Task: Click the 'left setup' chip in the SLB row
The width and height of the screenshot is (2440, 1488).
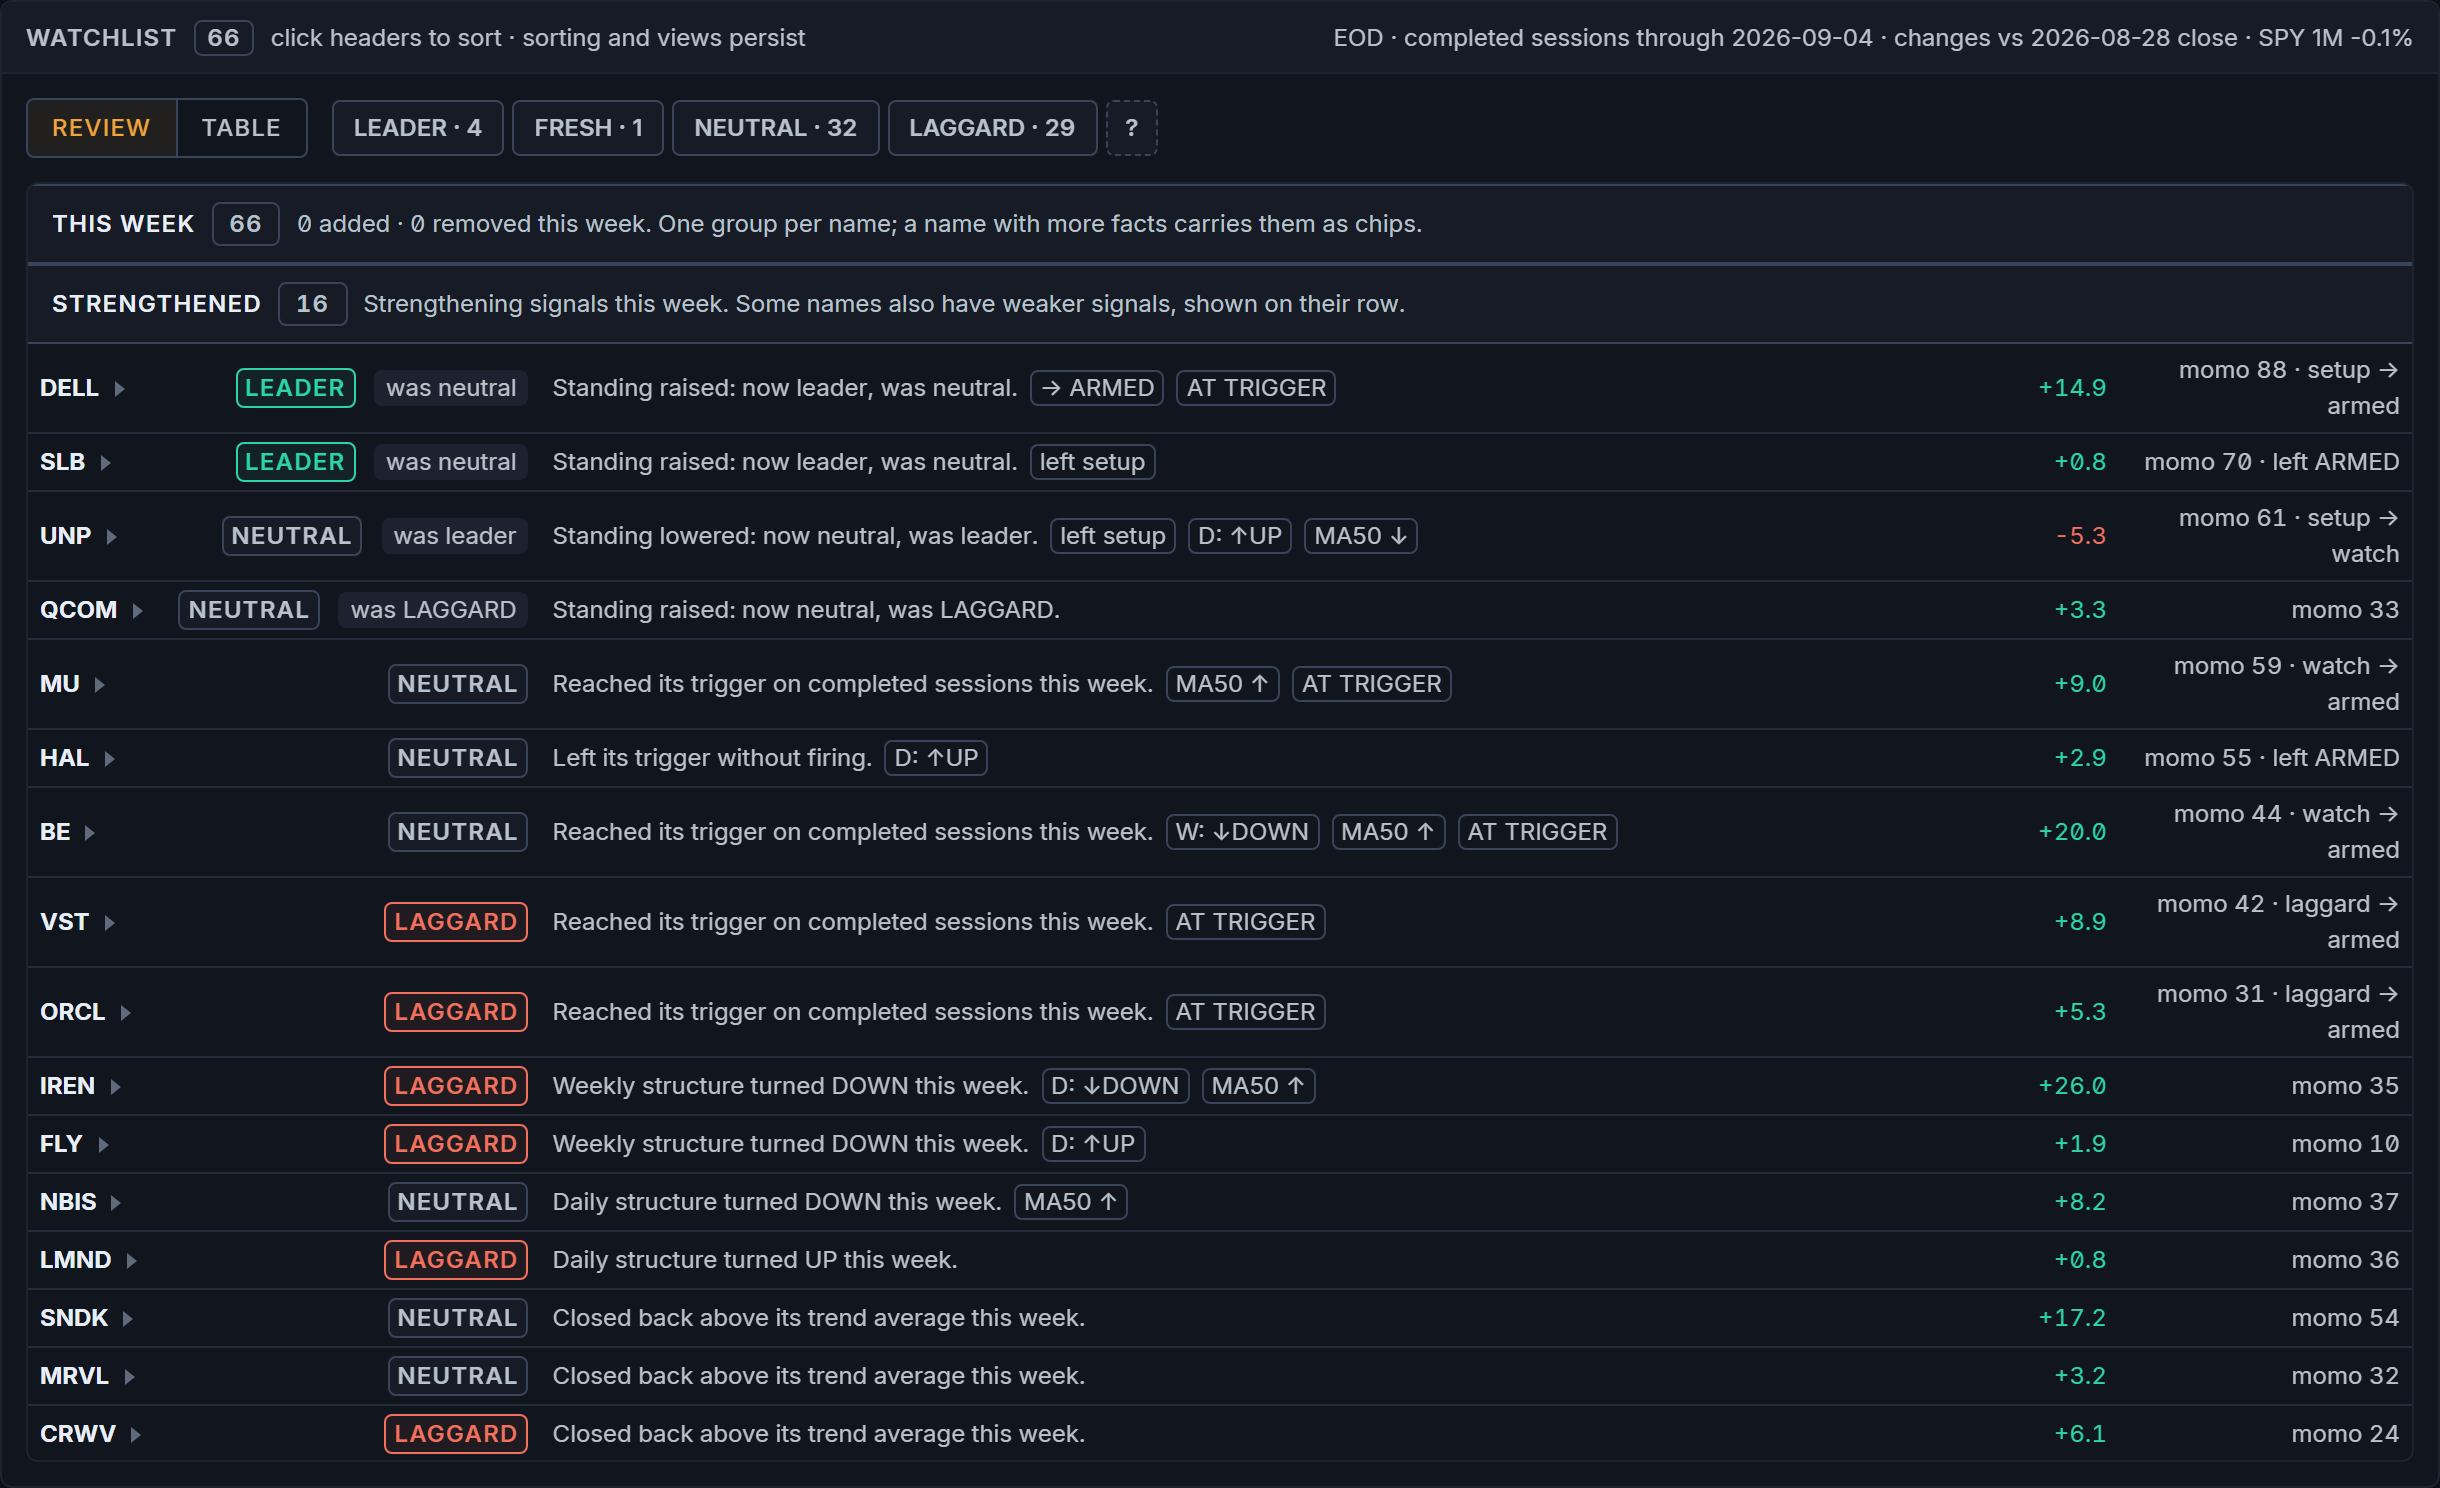Action: tap(1092, 462)
